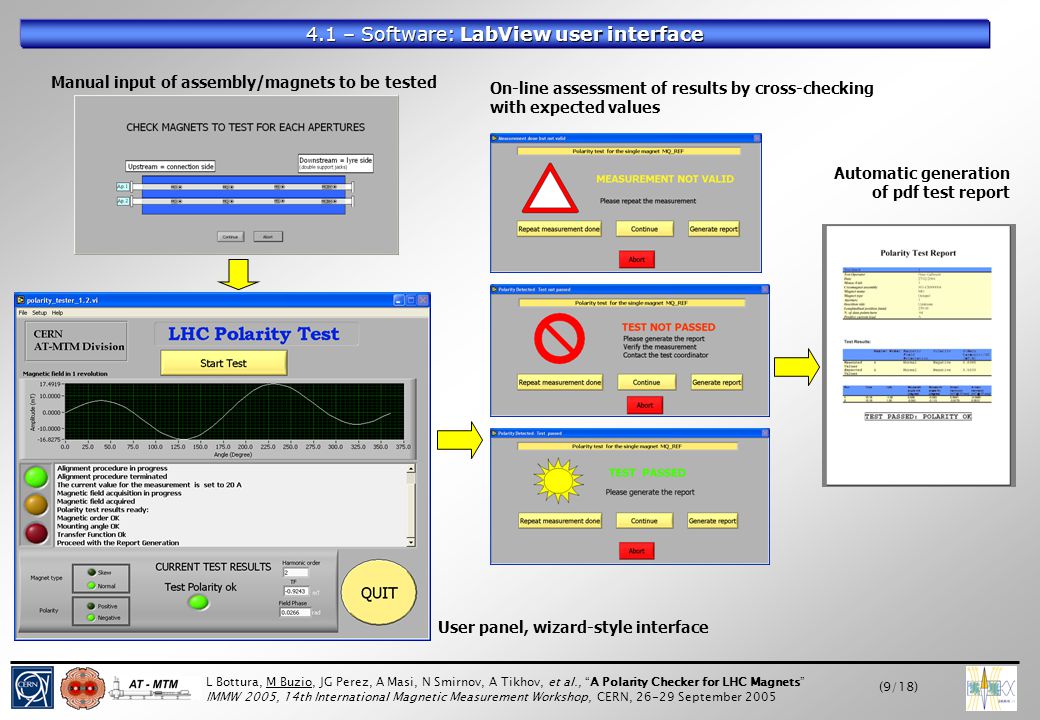Viewport: 1040px width, 720px height.
Task: Click the dark red status LED beside the log
Action: pyautogui.click(x=36, y=532)
